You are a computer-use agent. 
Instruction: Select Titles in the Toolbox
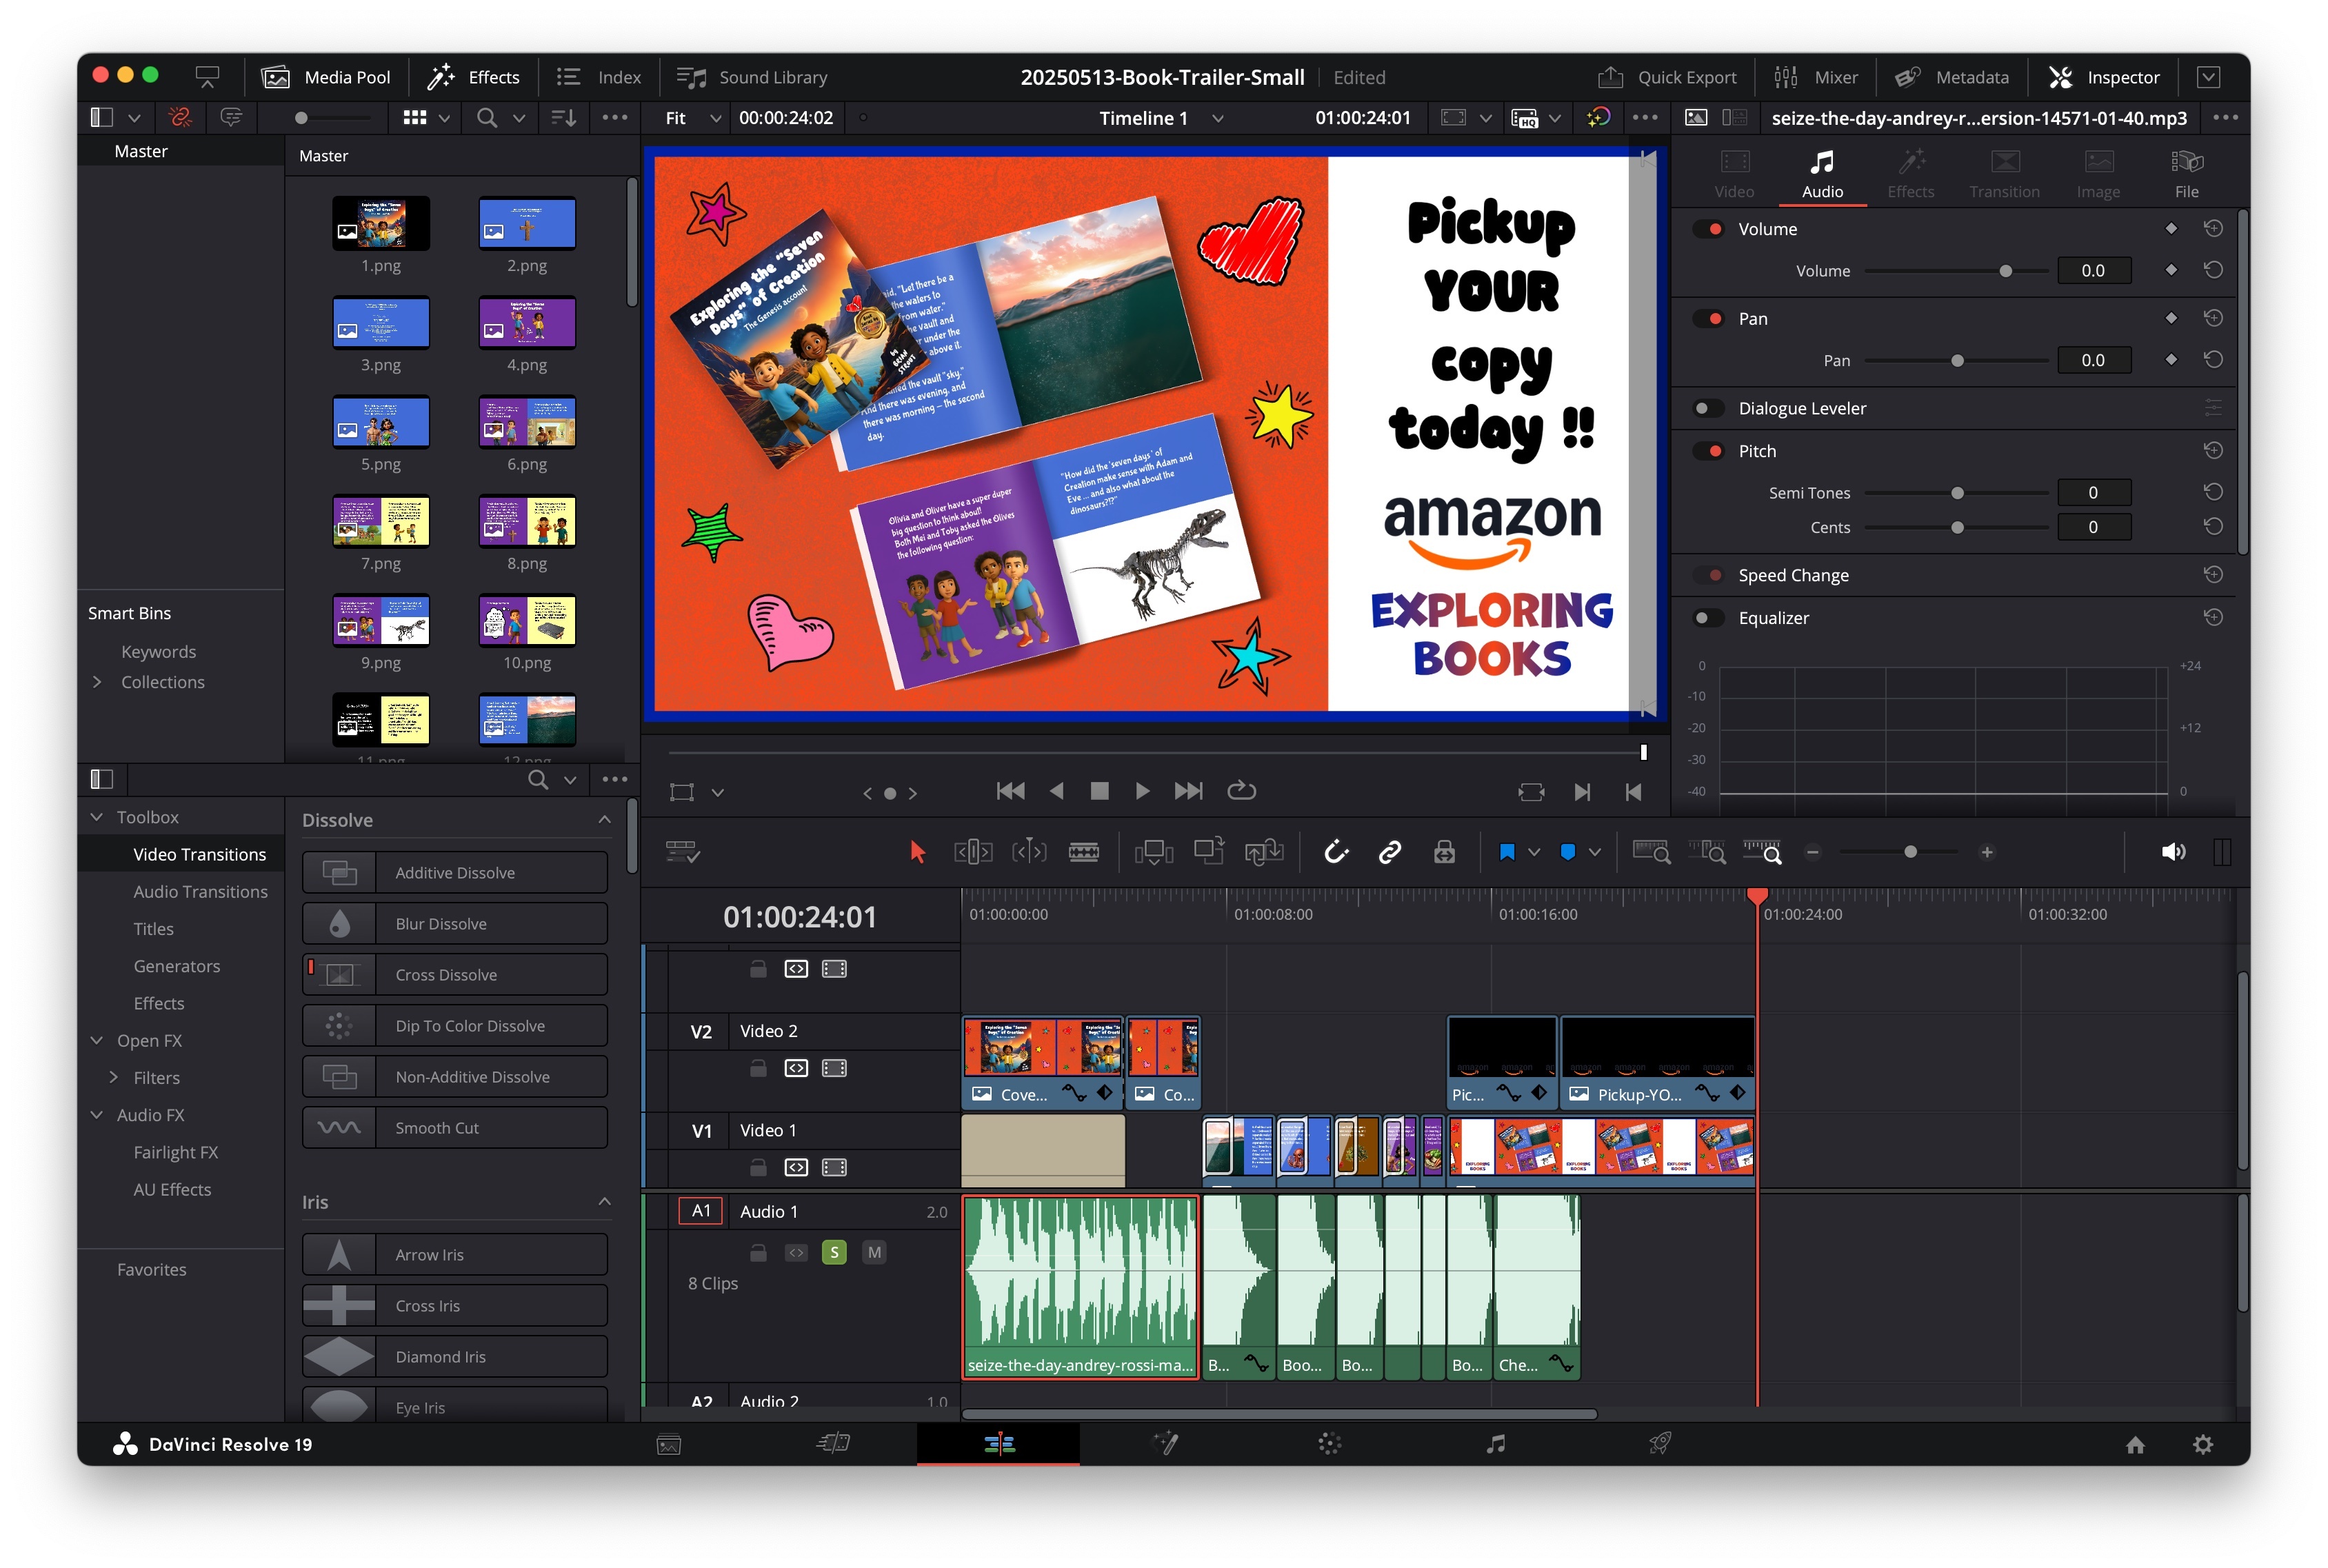pos(153,928)
